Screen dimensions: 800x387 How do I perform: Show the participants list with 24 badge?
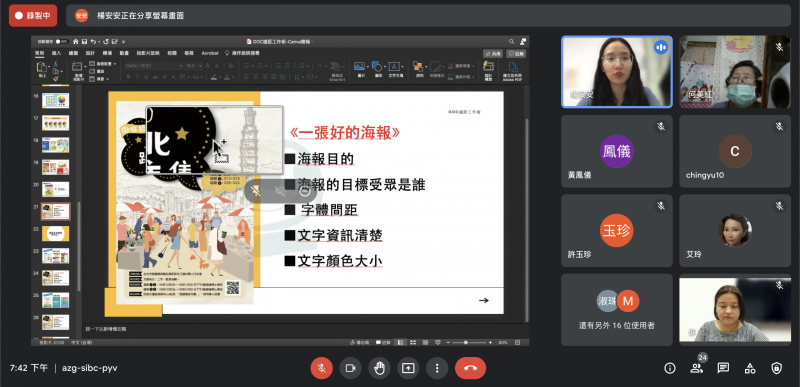tap(696, 368)
